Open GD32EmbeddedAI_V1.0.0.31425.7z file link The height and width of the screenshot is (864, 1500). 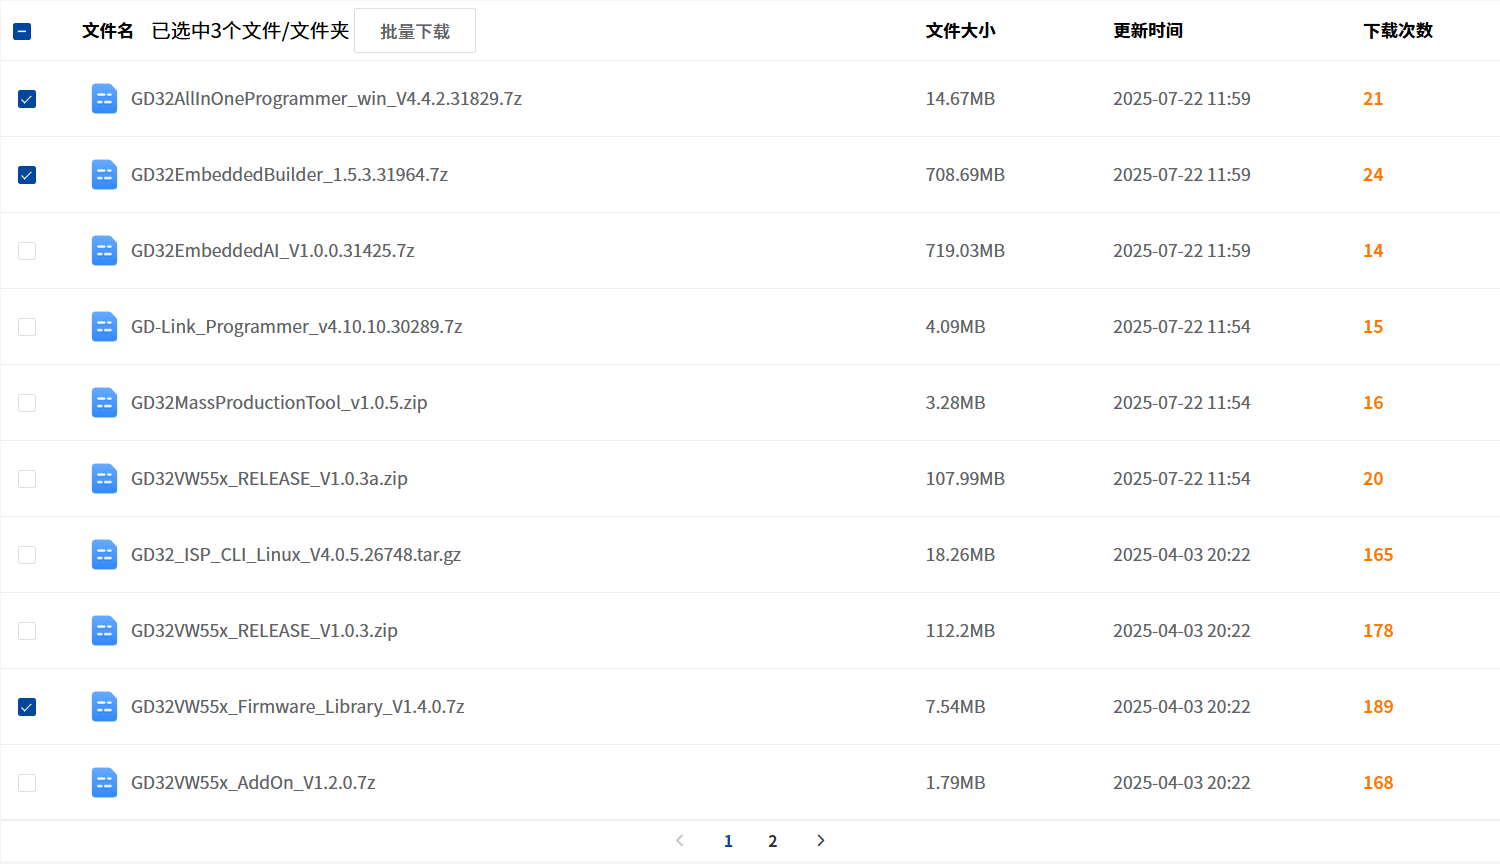pos(273,251)
